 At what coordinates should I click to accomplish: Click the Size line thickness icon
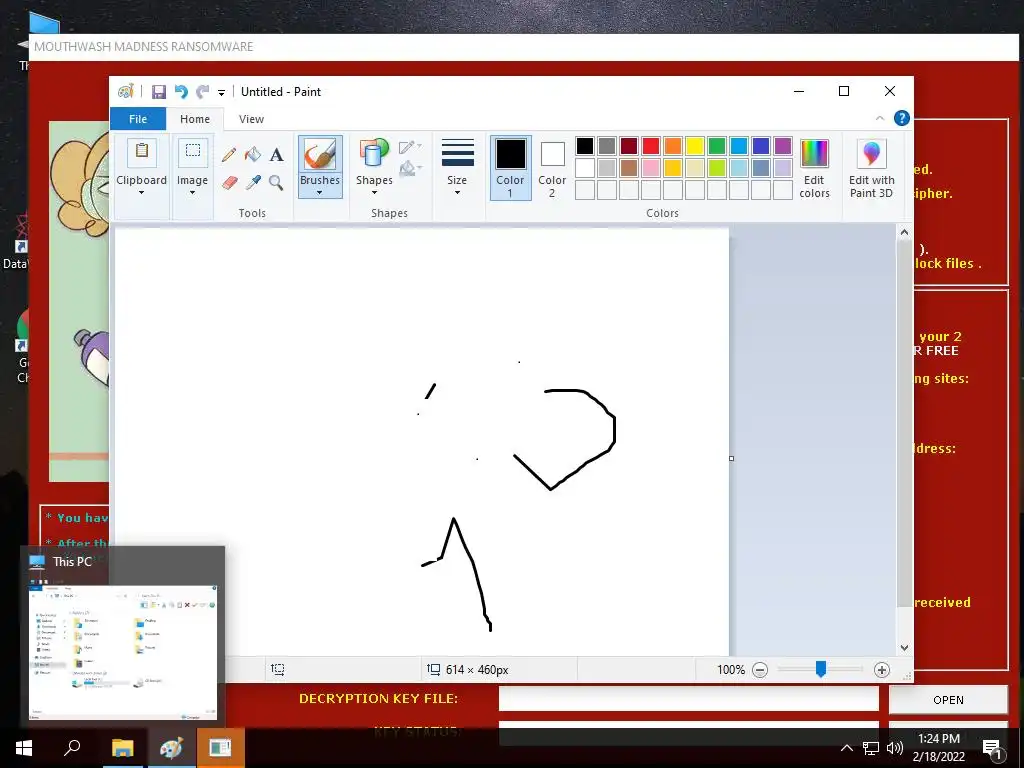(457, 153)
